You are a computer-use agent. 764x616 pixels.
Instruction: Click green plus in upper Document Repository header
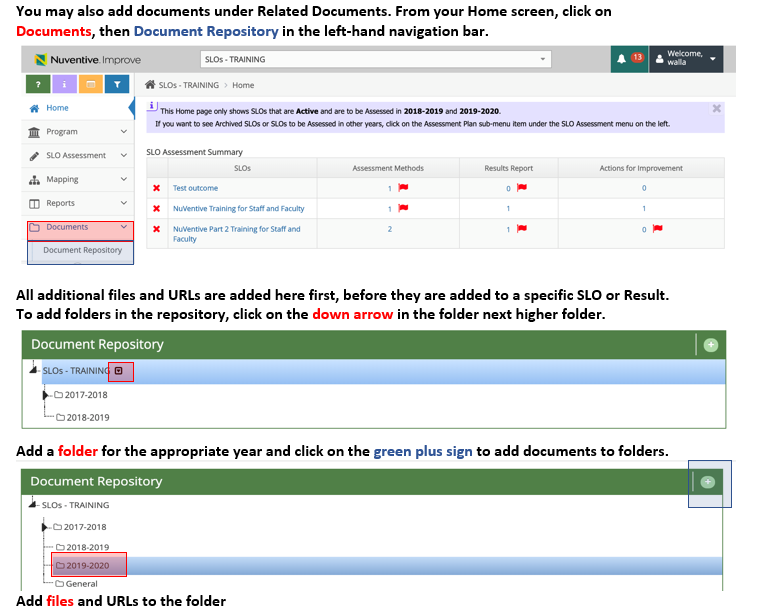point(710,345)
